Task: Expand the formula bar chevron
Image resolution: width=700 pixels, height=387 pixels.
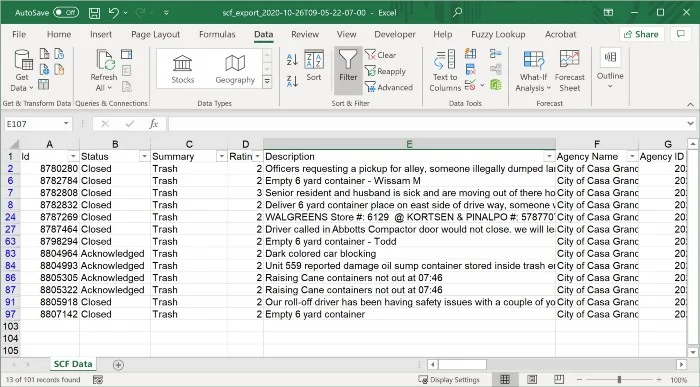Action: coord(690,124)
